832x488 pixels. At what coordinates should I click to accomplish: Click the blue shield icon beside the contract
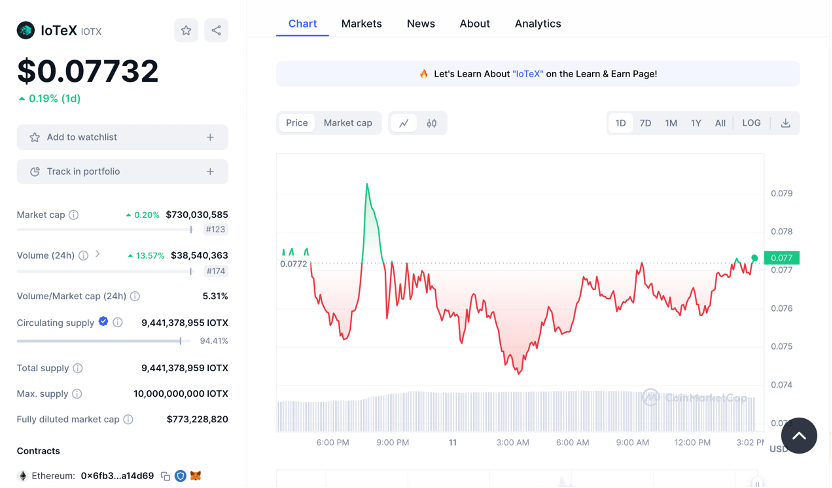tap(181, 476)
